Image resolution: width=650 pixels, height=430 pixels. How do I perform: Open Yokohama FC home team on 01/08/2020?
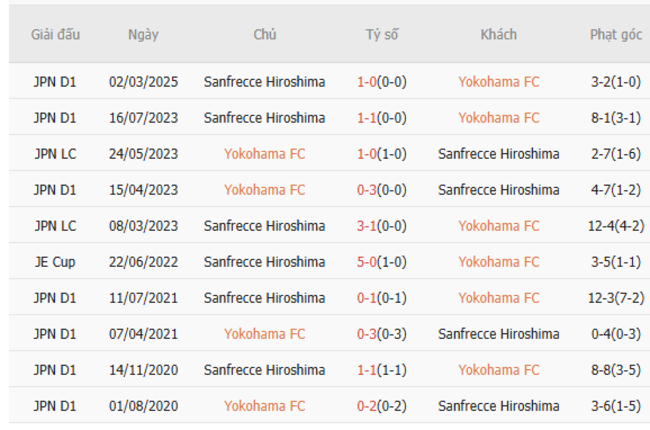[x=264, y=406]
